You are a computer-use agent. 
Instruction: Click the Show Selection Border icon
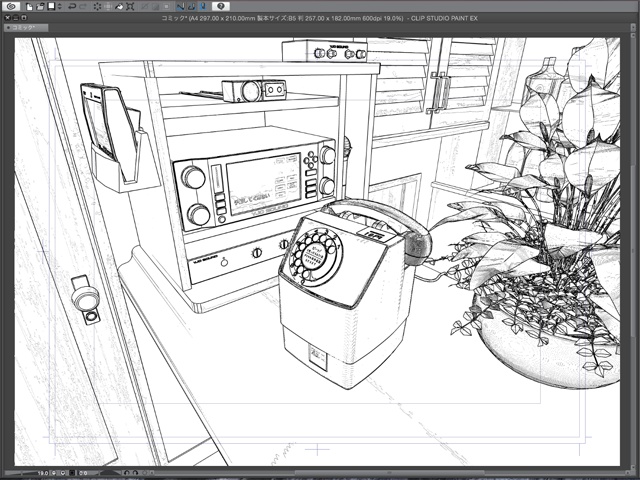(x=167, y=7)
